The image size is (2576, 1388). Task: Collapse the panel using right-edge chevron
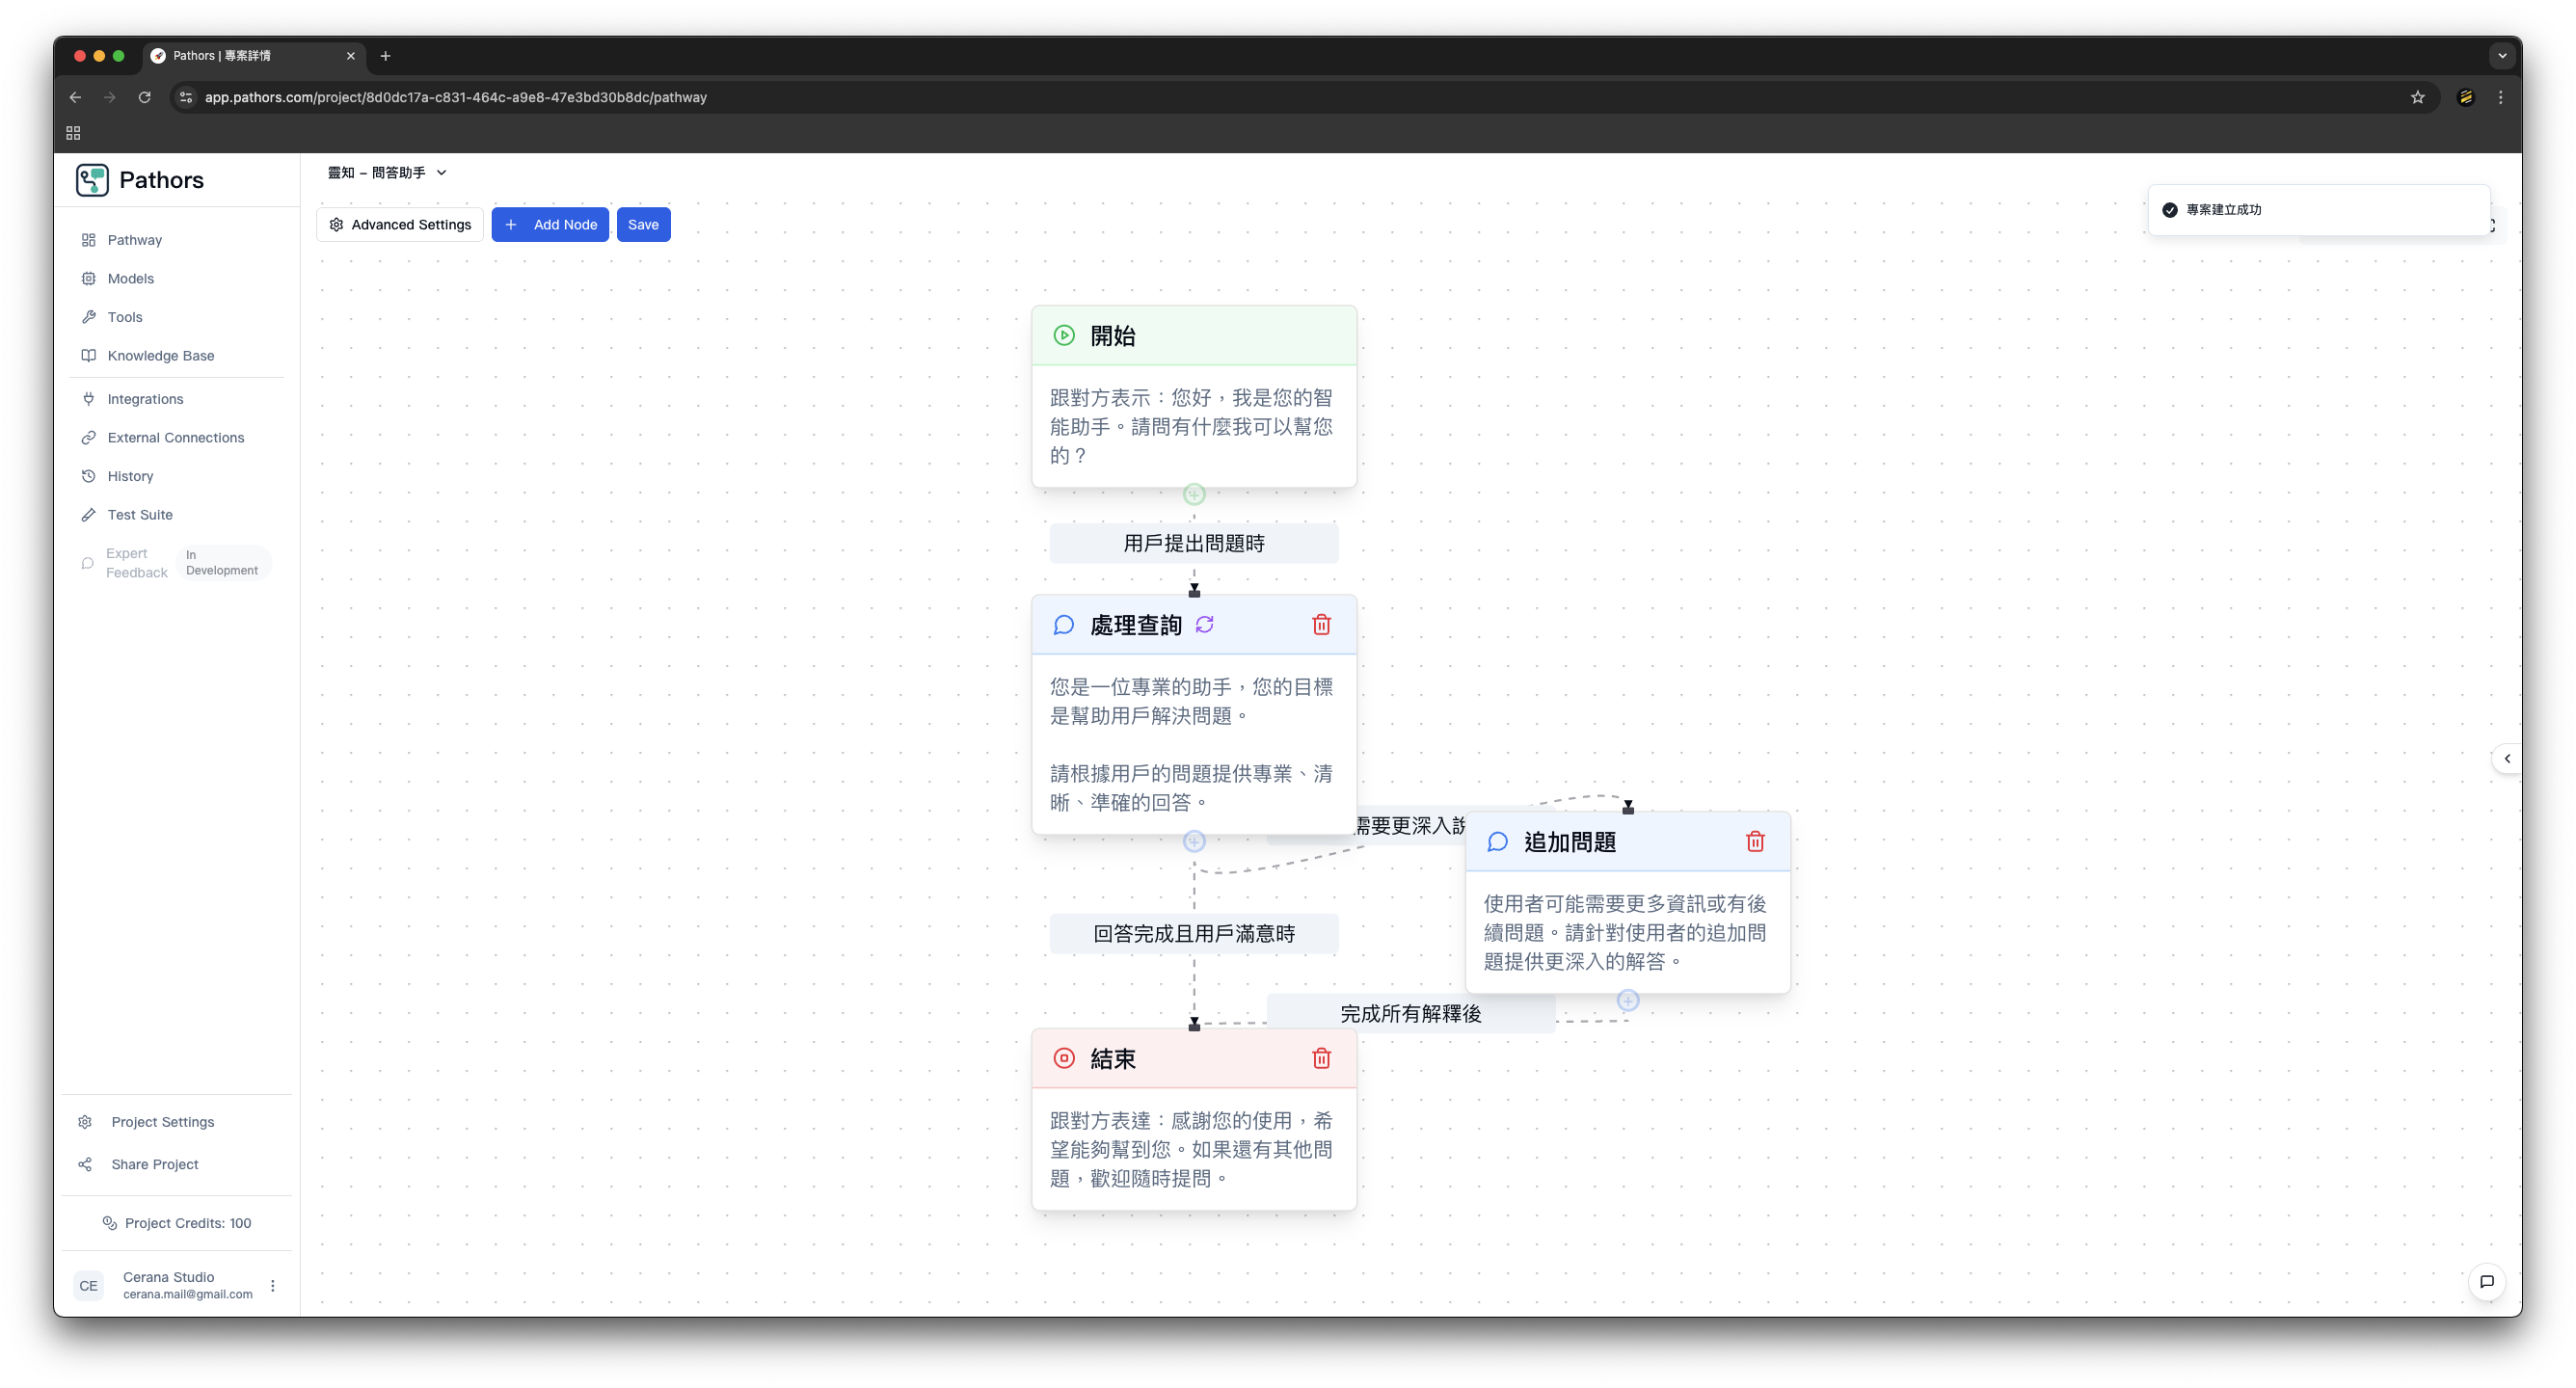2508,758
